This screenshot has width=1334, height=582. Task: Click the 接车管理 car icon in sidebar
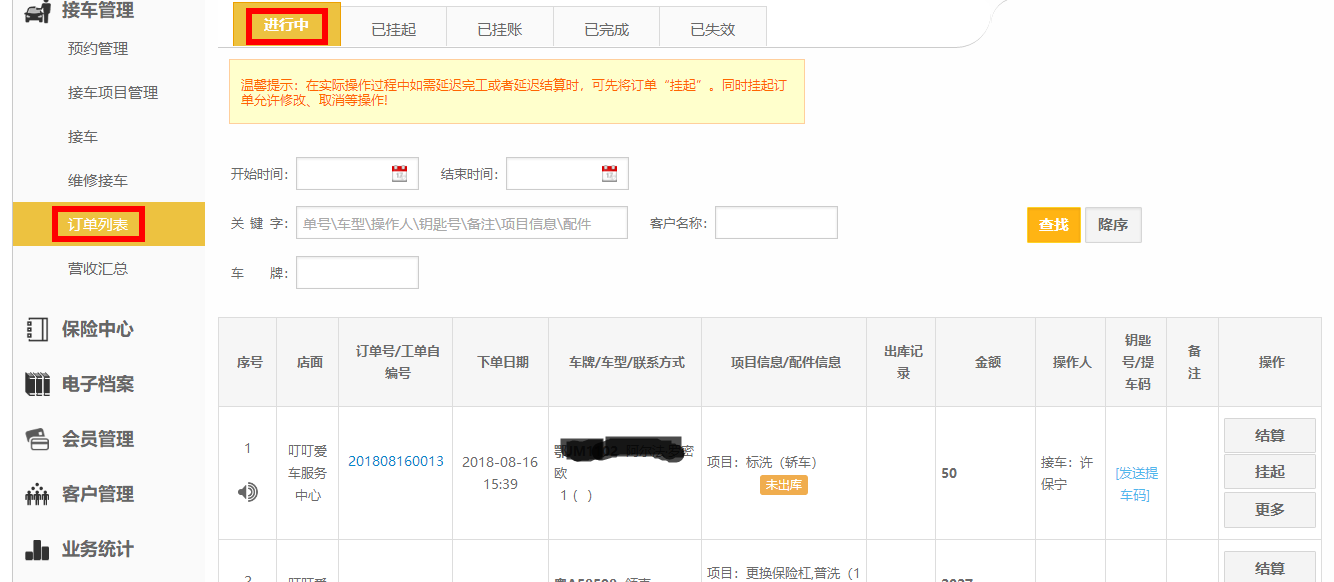[x=36, y=11]
